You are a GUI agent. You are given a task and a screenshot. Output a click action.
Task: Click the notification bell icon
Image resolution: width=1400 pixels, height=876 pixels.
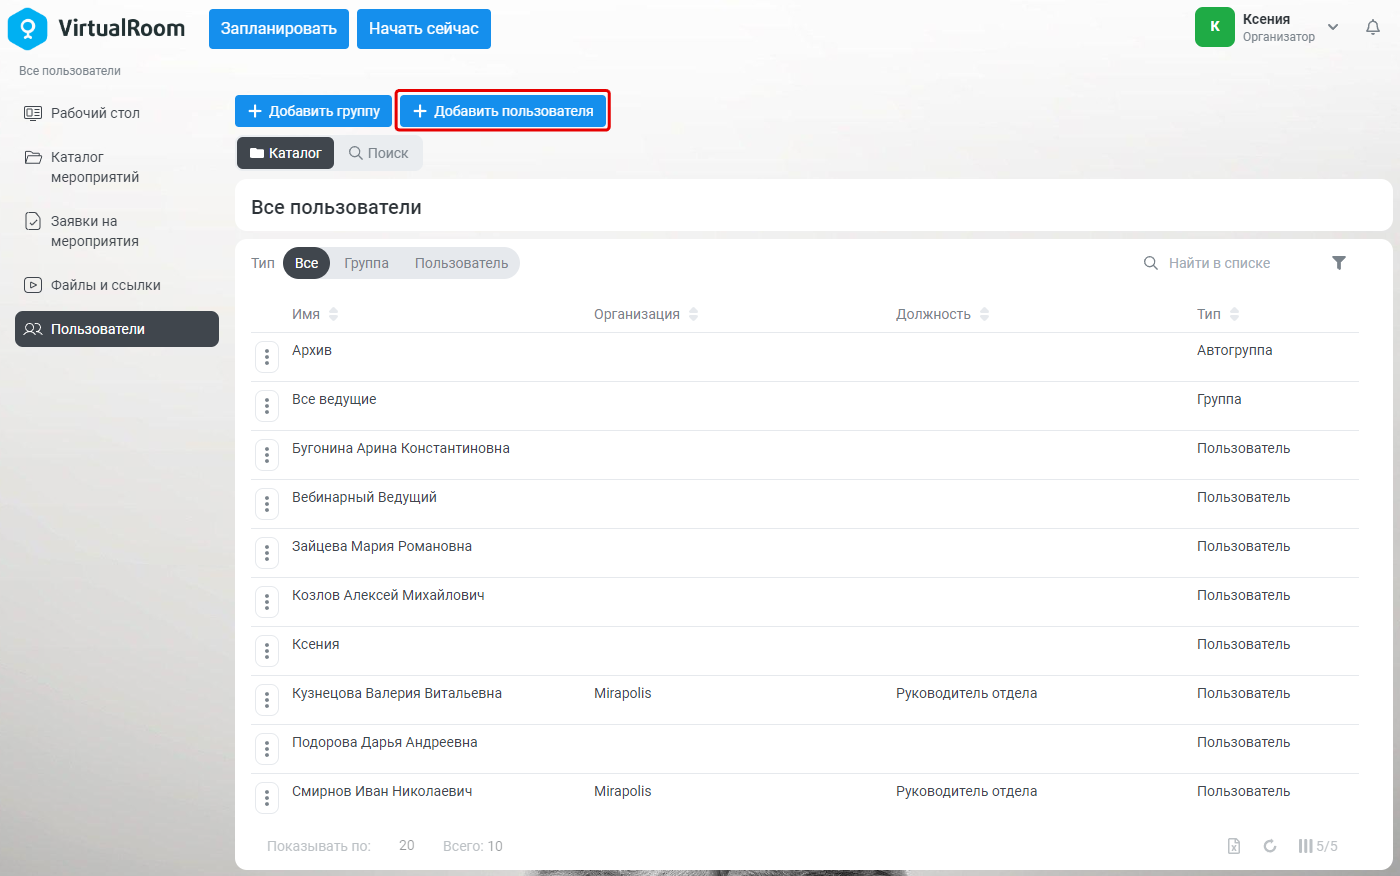[x=1373, y=28]
